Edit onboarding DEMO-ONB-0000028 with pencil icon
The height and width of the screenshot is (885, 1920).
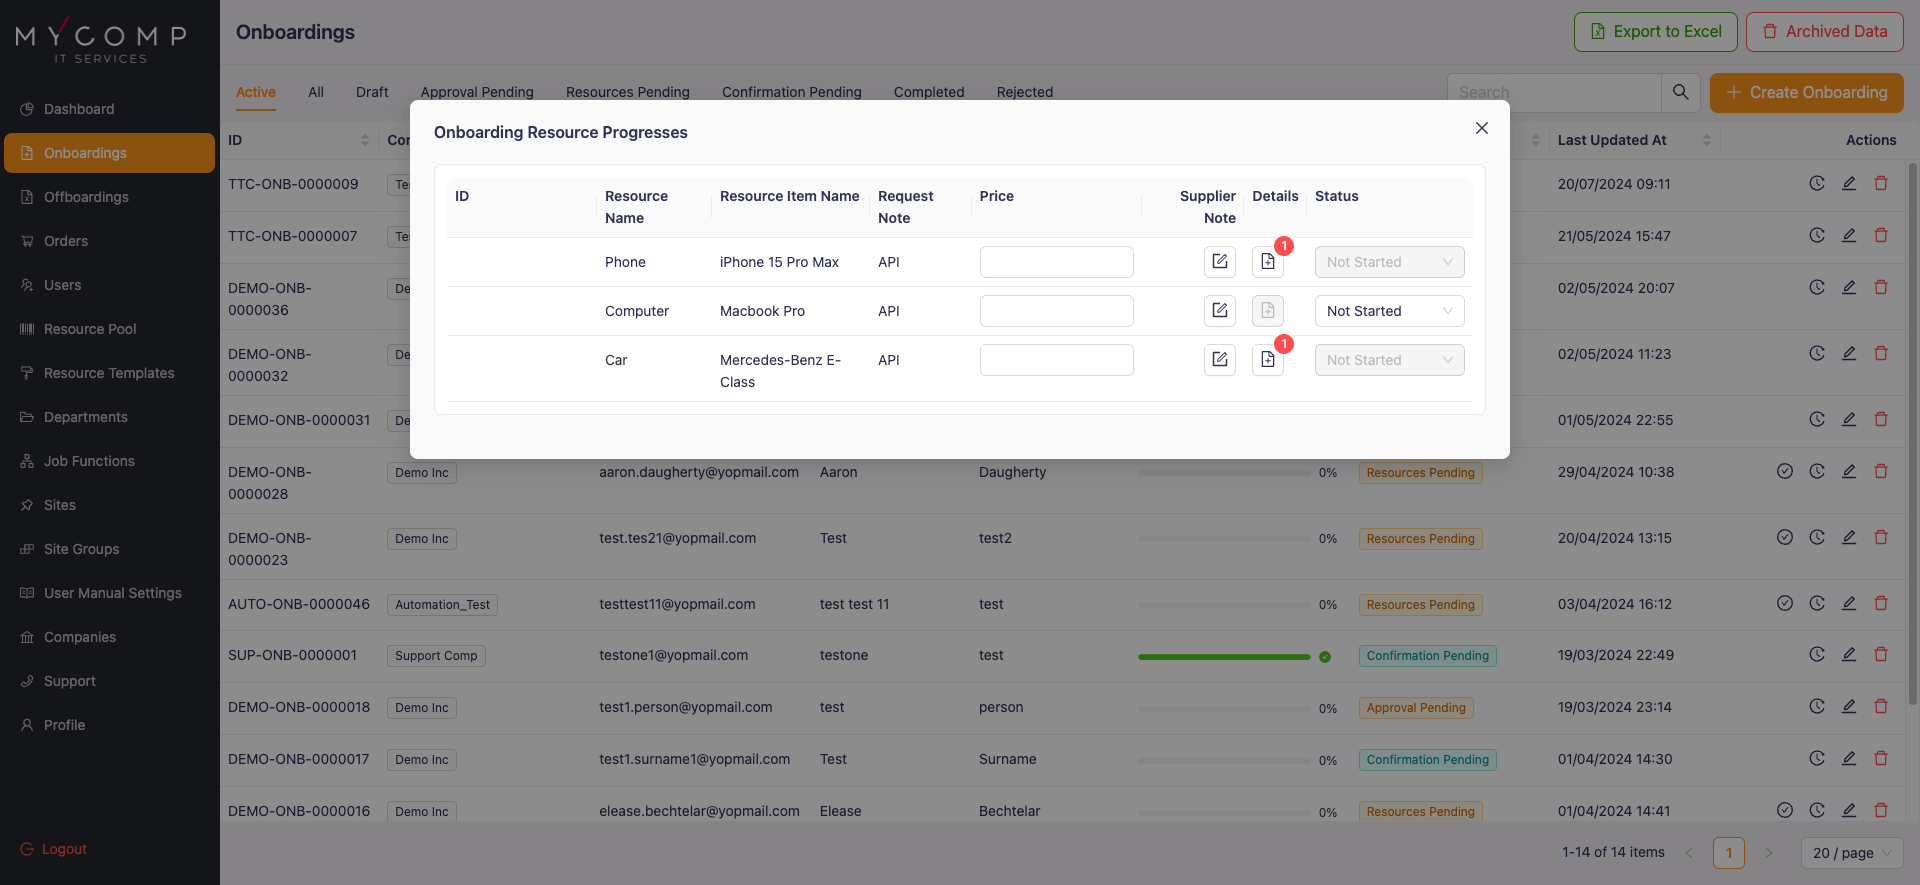tap(1848, 472)
